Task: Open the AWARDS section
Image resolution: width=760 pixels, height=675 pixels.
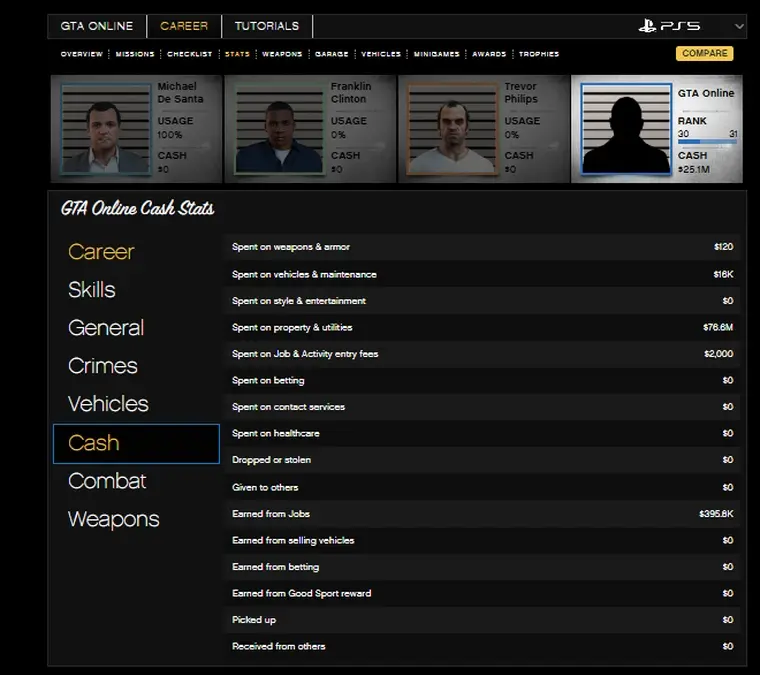Action: click(x=489, y=54)
